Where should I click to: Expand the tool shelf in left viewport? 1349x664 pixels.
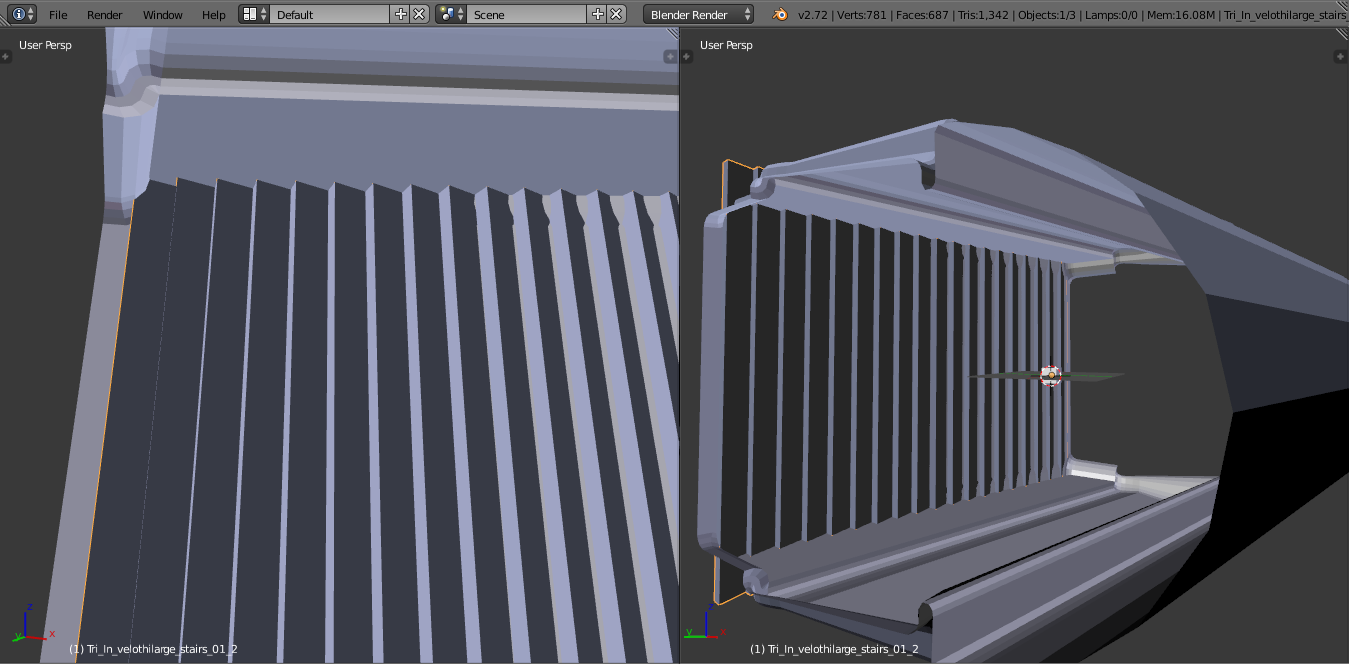point(6,57)
